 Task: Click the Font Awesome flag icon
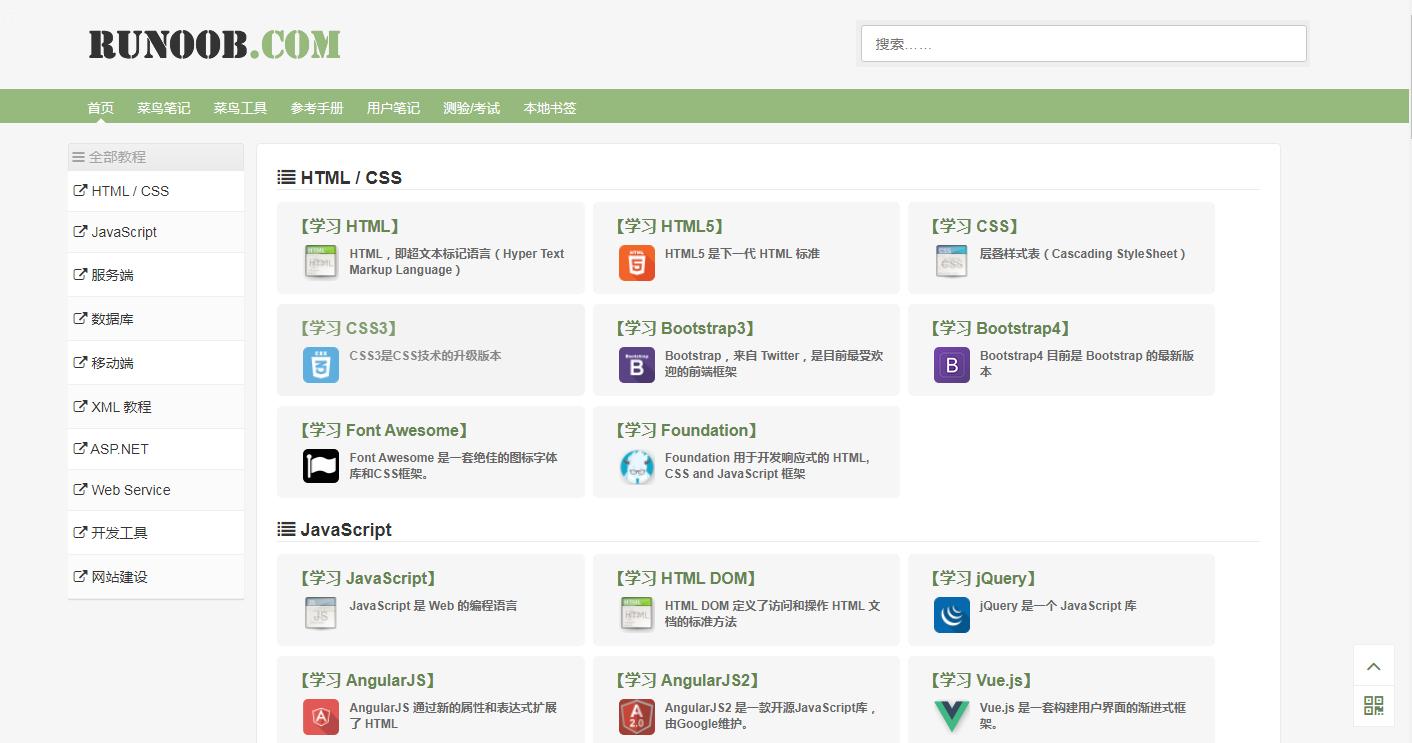coord(321,466)
